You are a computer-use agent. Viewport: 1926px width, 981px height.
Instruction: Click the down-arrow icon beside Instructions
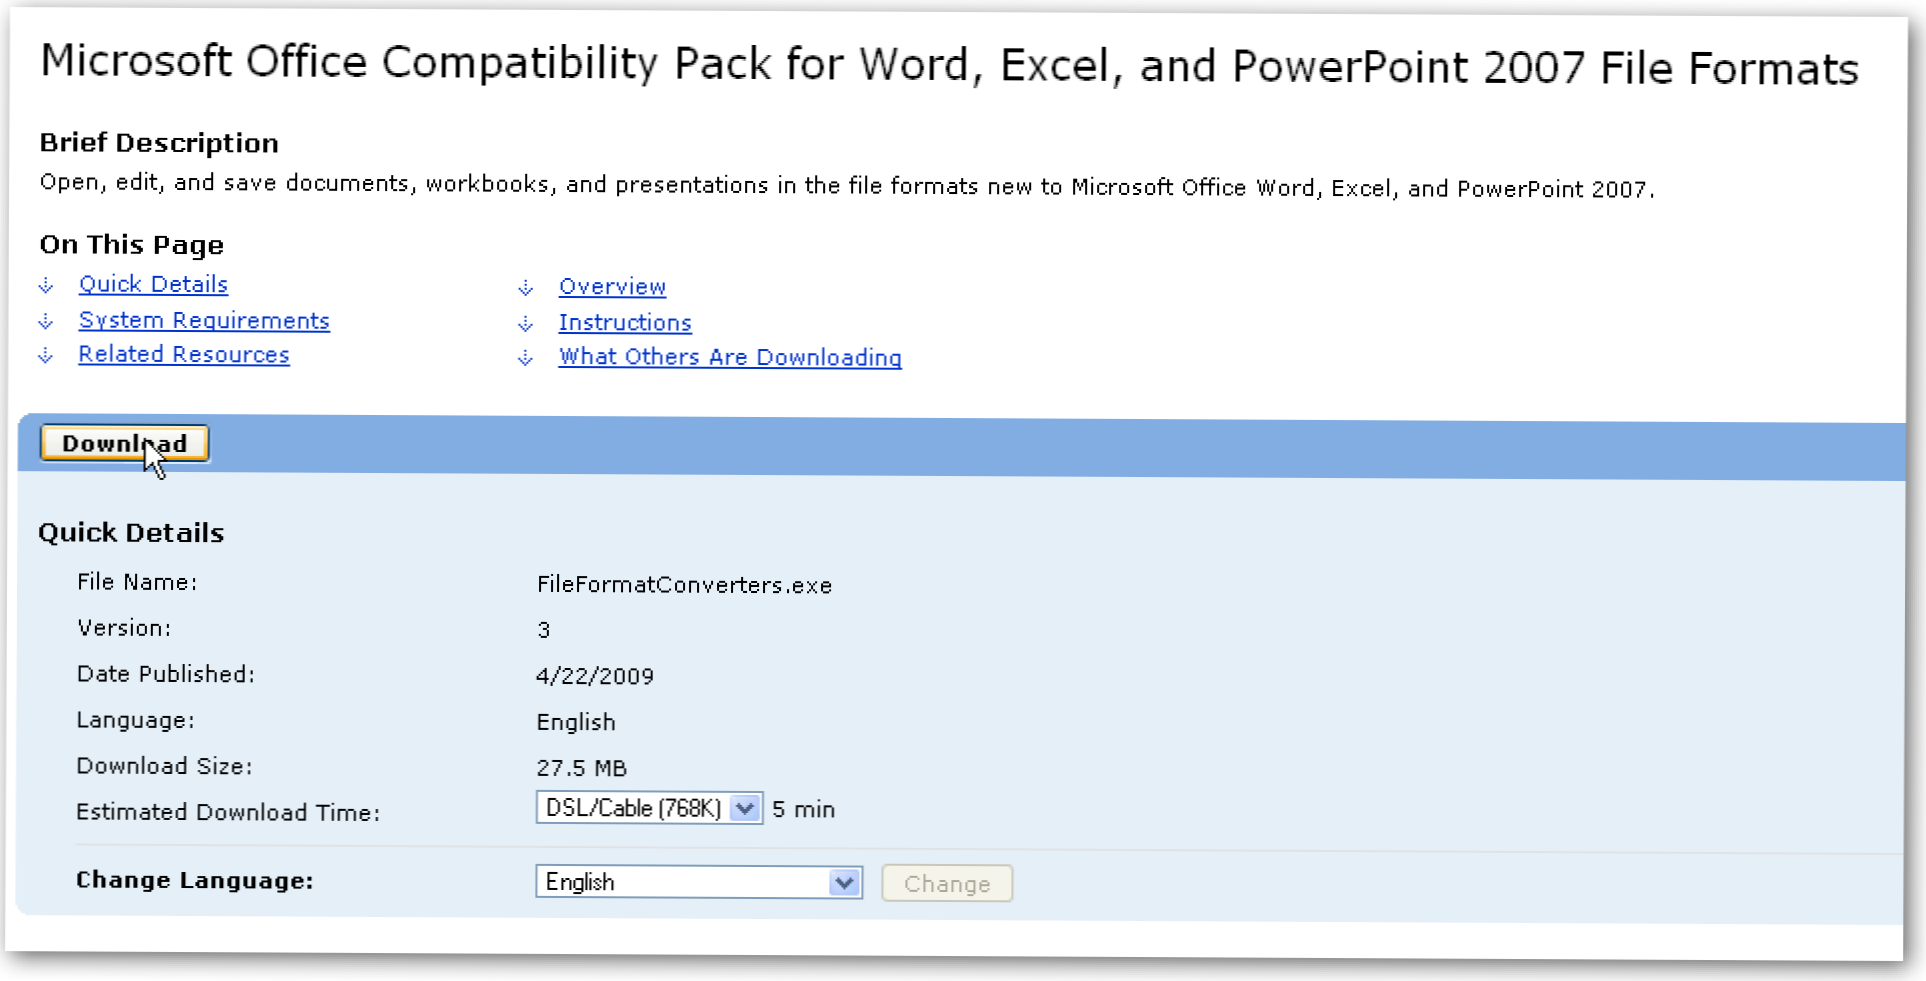coord(526,324)
